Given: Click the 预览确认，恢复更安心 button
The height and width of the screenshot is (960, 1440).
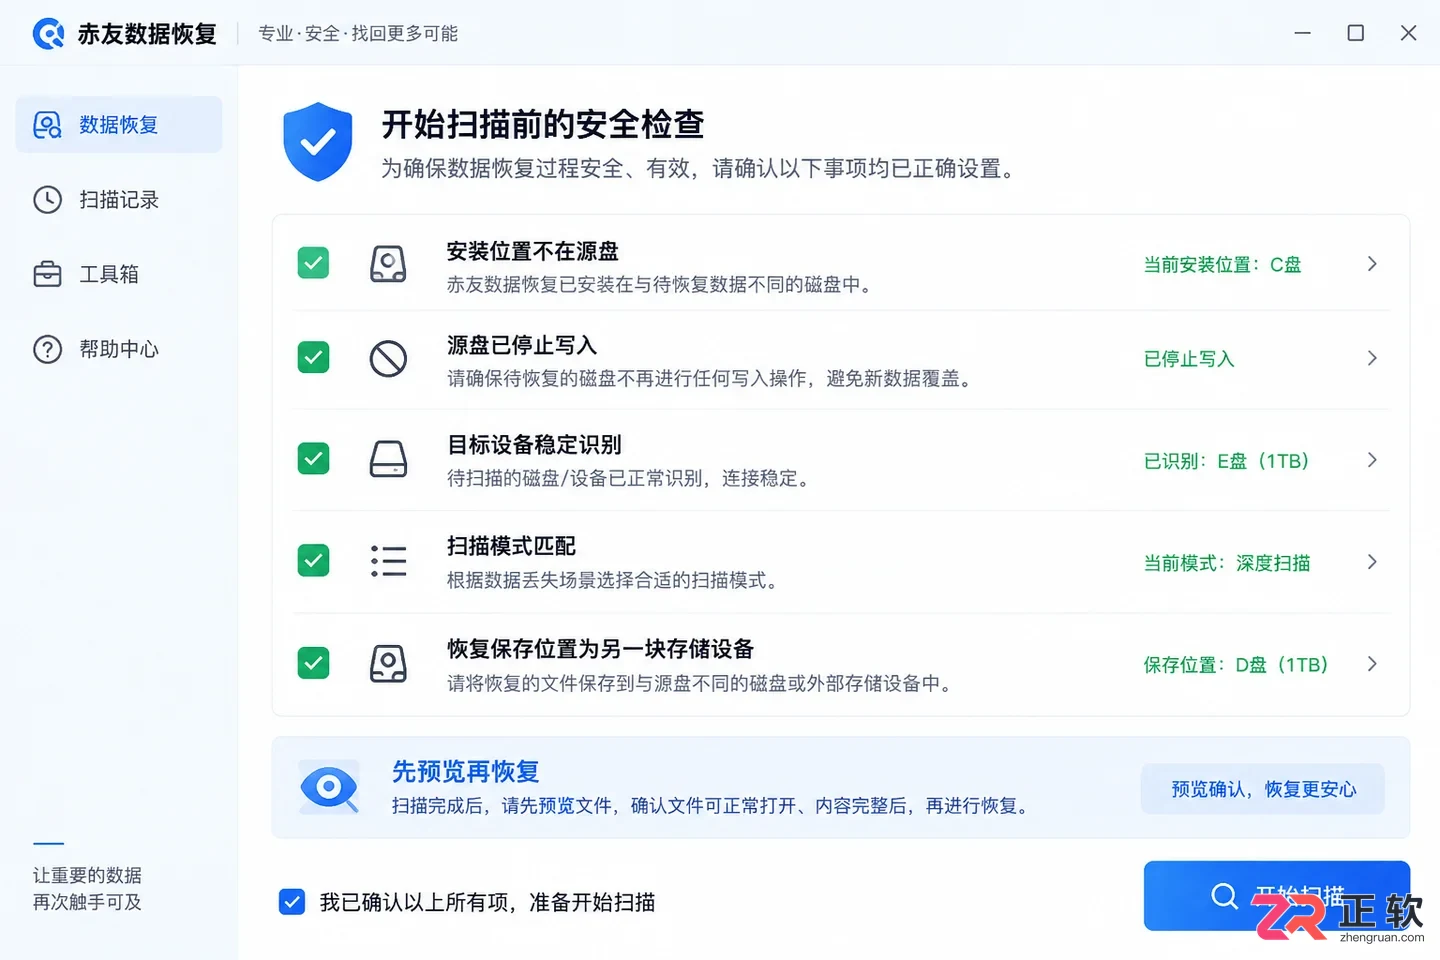Looking at the screenshot, I should click(x=1263, y=789).
